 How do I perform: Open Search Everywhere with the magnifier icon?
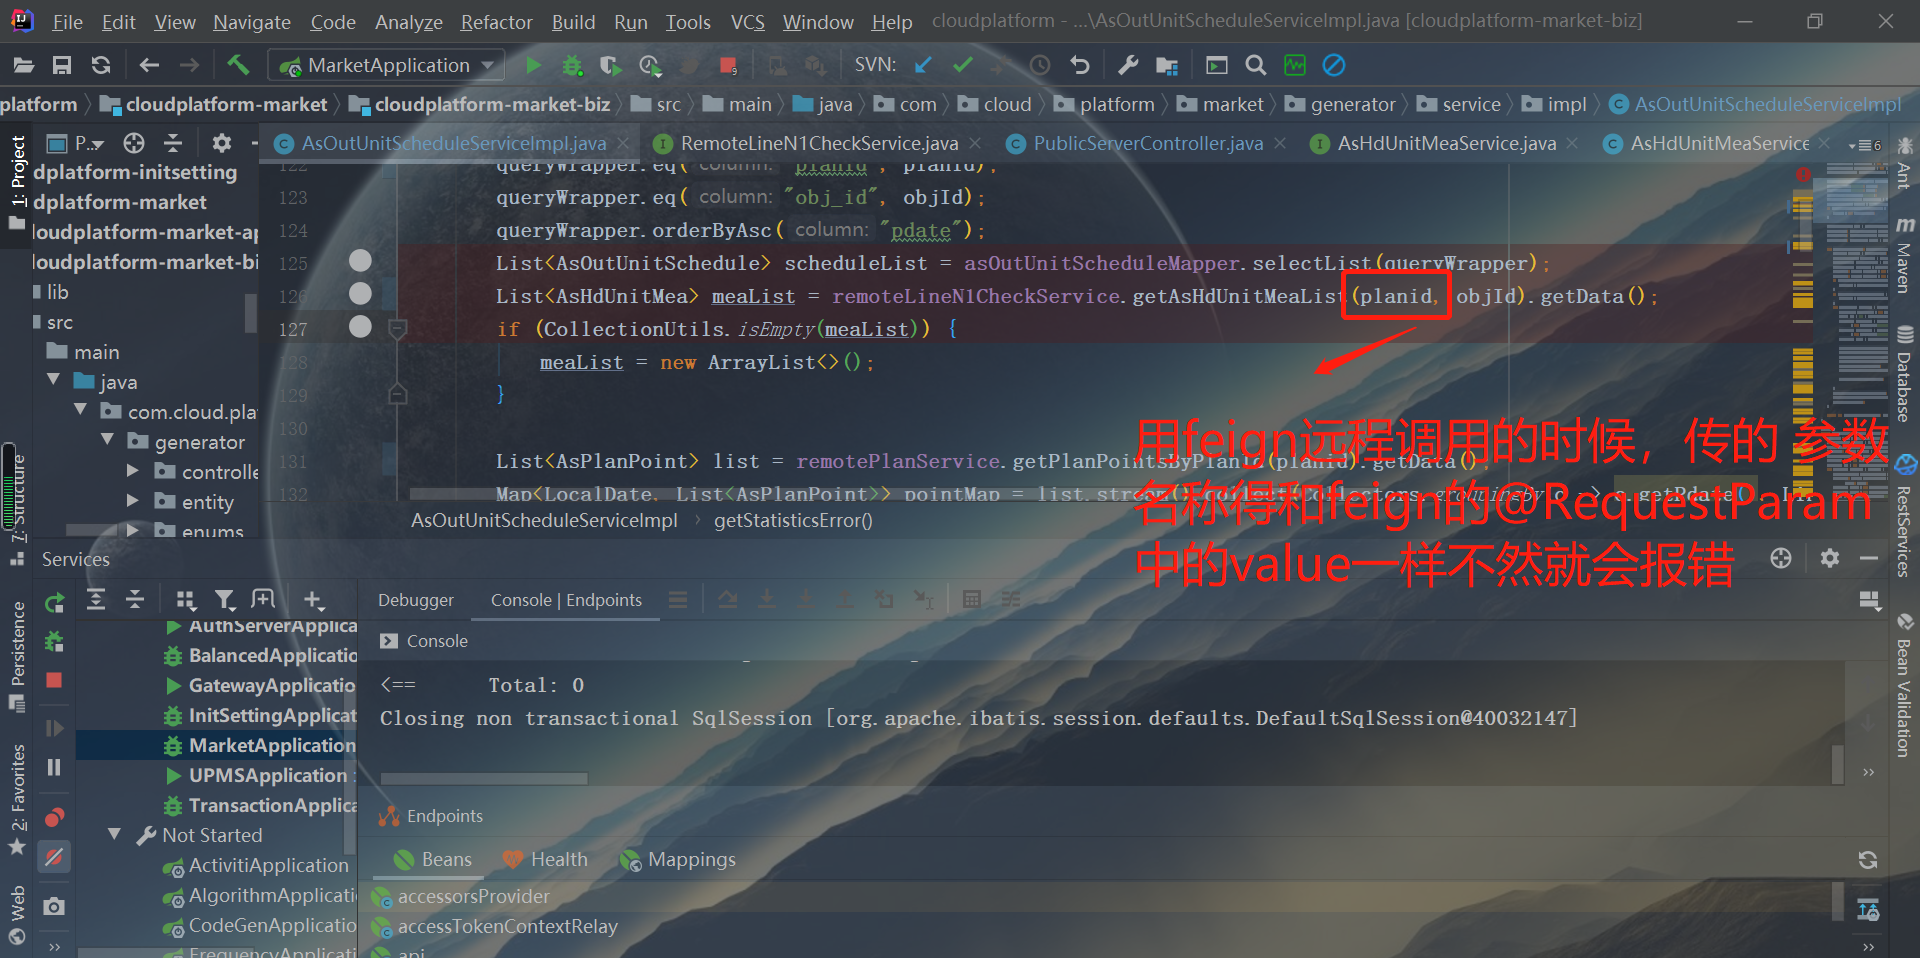coord(1255,65)
